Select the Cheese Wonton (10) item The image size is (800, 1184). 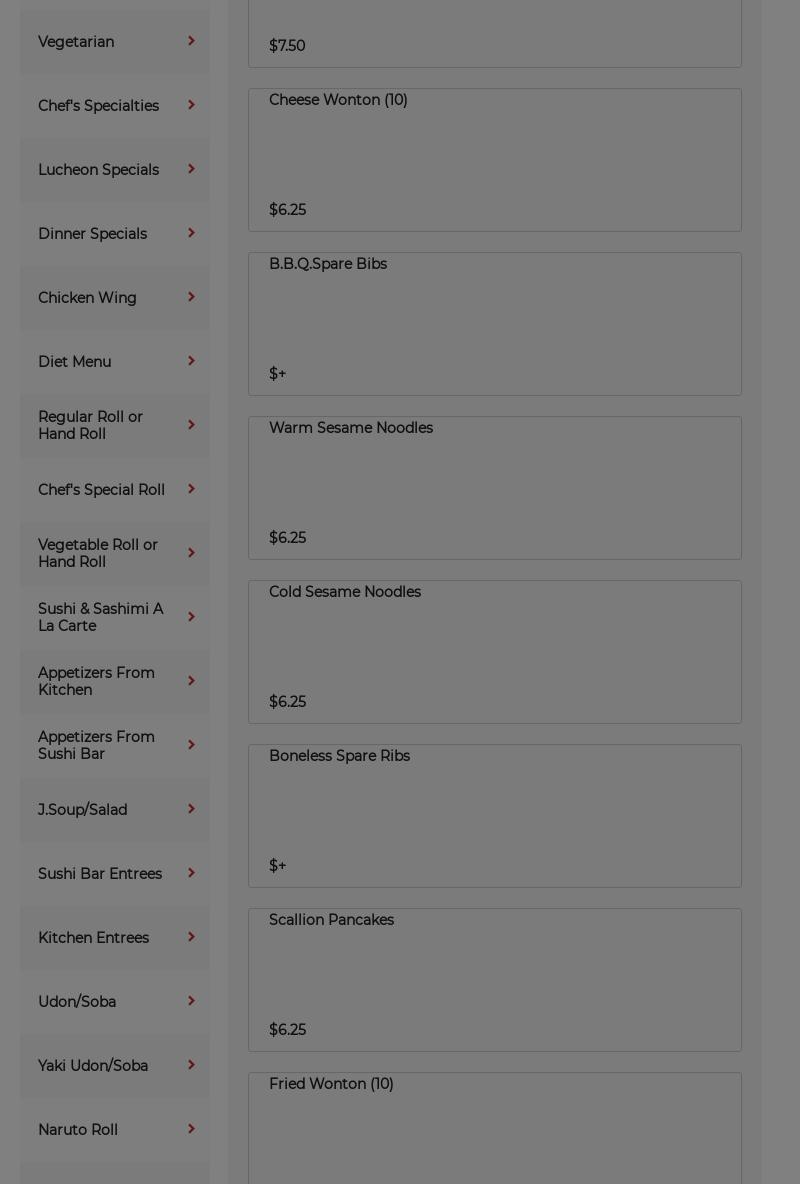click(x=495, y=160)
